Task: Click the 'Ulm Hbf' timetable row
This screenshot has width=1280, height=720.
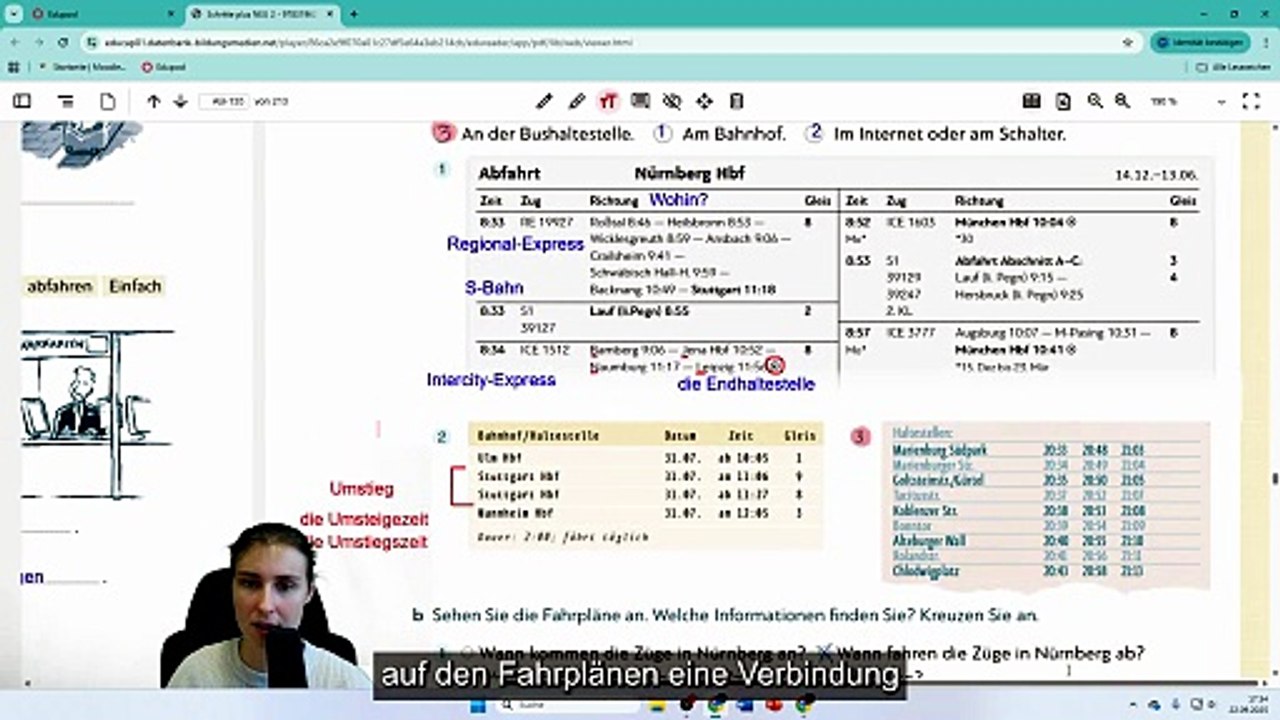Action: coord(645,458)
